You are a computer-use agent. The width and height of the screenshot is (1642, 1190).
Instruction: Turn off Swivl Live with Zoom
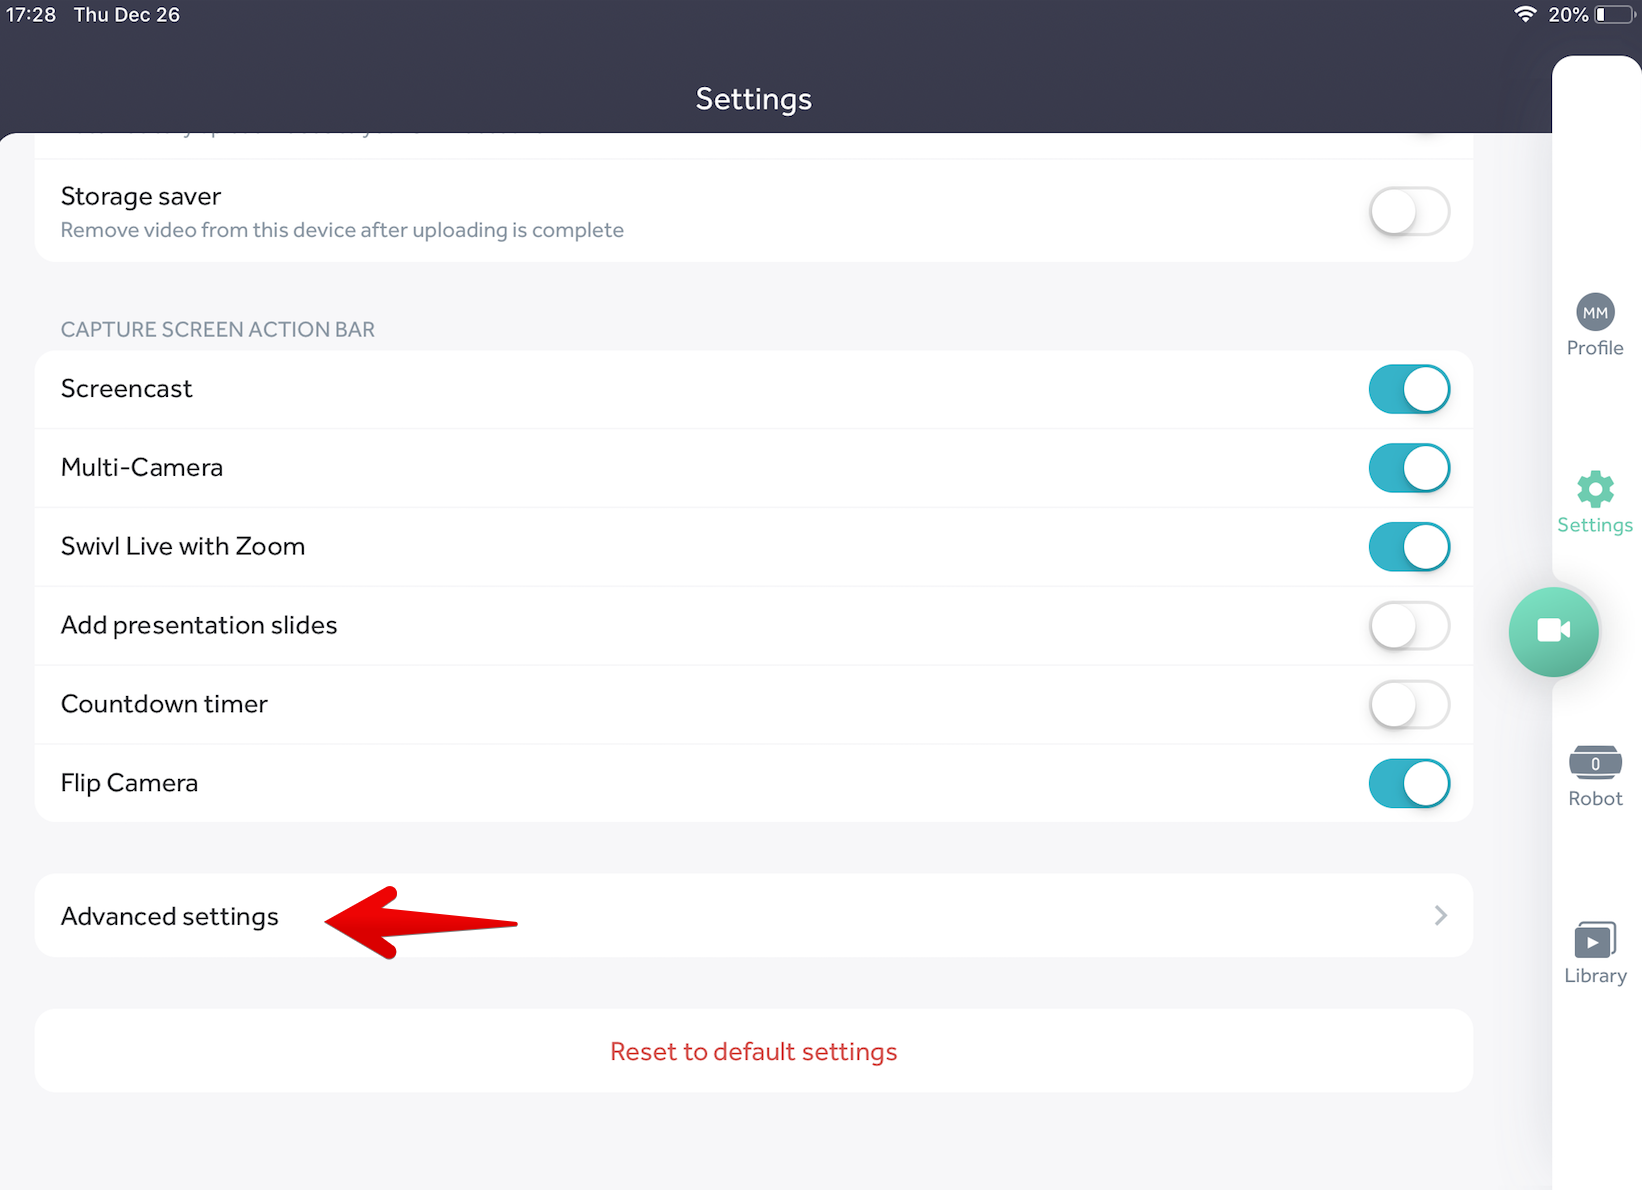coord(1409,547)
